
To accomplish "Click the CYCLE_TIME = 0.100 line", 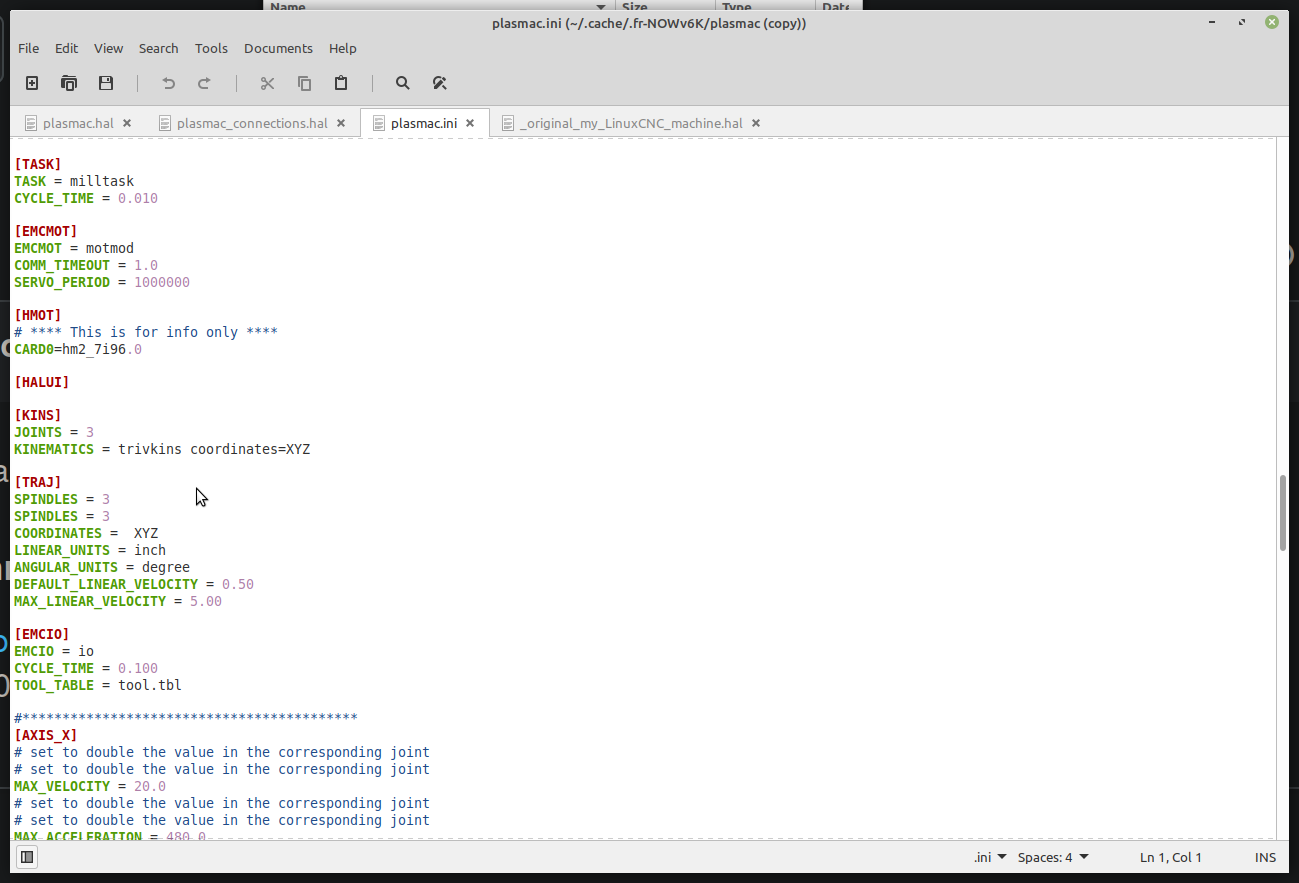I will pos(86,668).
